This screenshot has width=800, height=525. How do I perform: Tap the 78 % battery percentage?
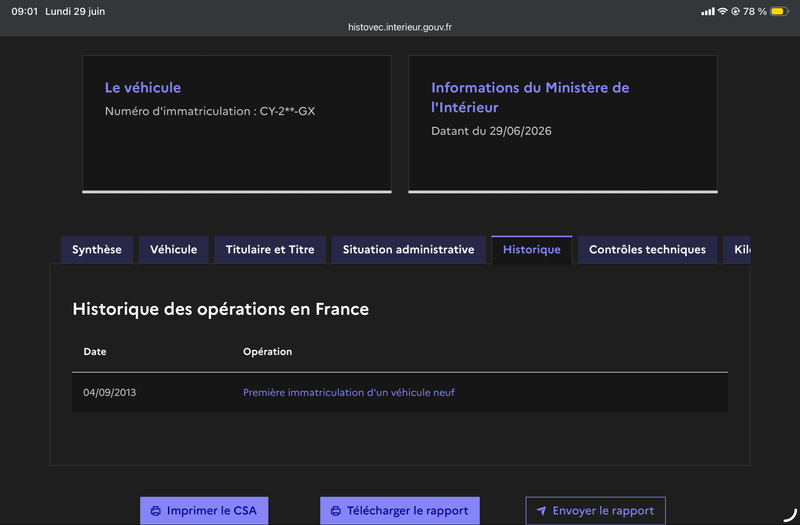(x=755, y=11)
